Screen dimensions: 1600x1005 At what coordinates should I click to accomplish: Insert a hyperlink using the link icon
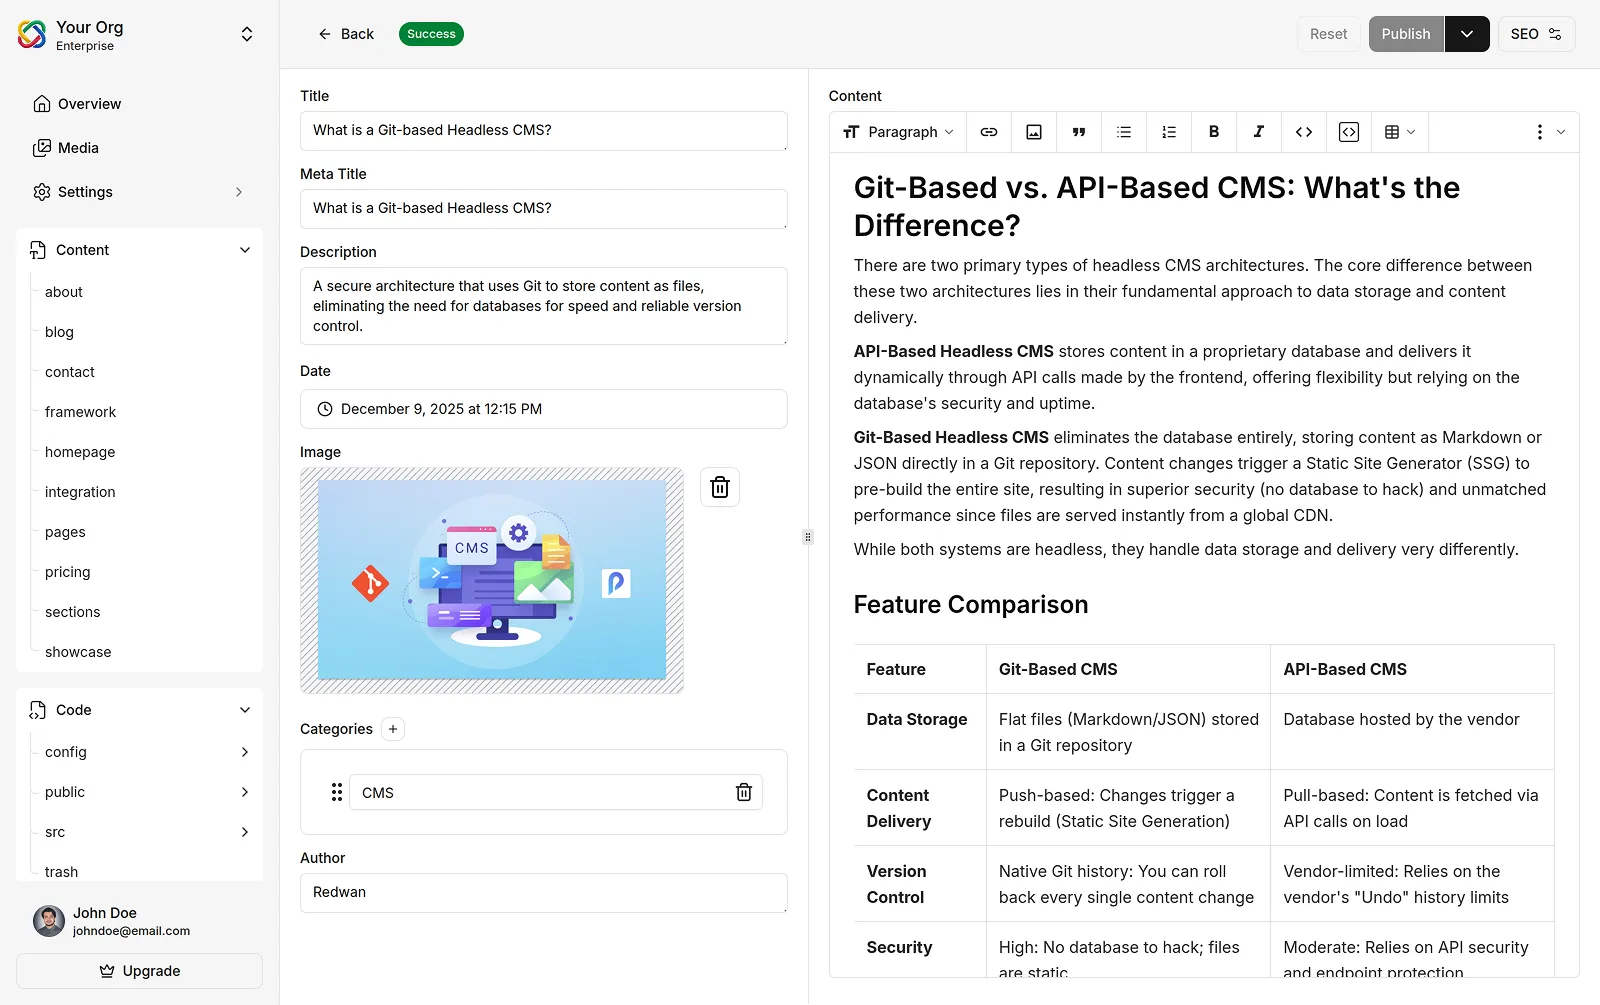[x=989, y=131]
